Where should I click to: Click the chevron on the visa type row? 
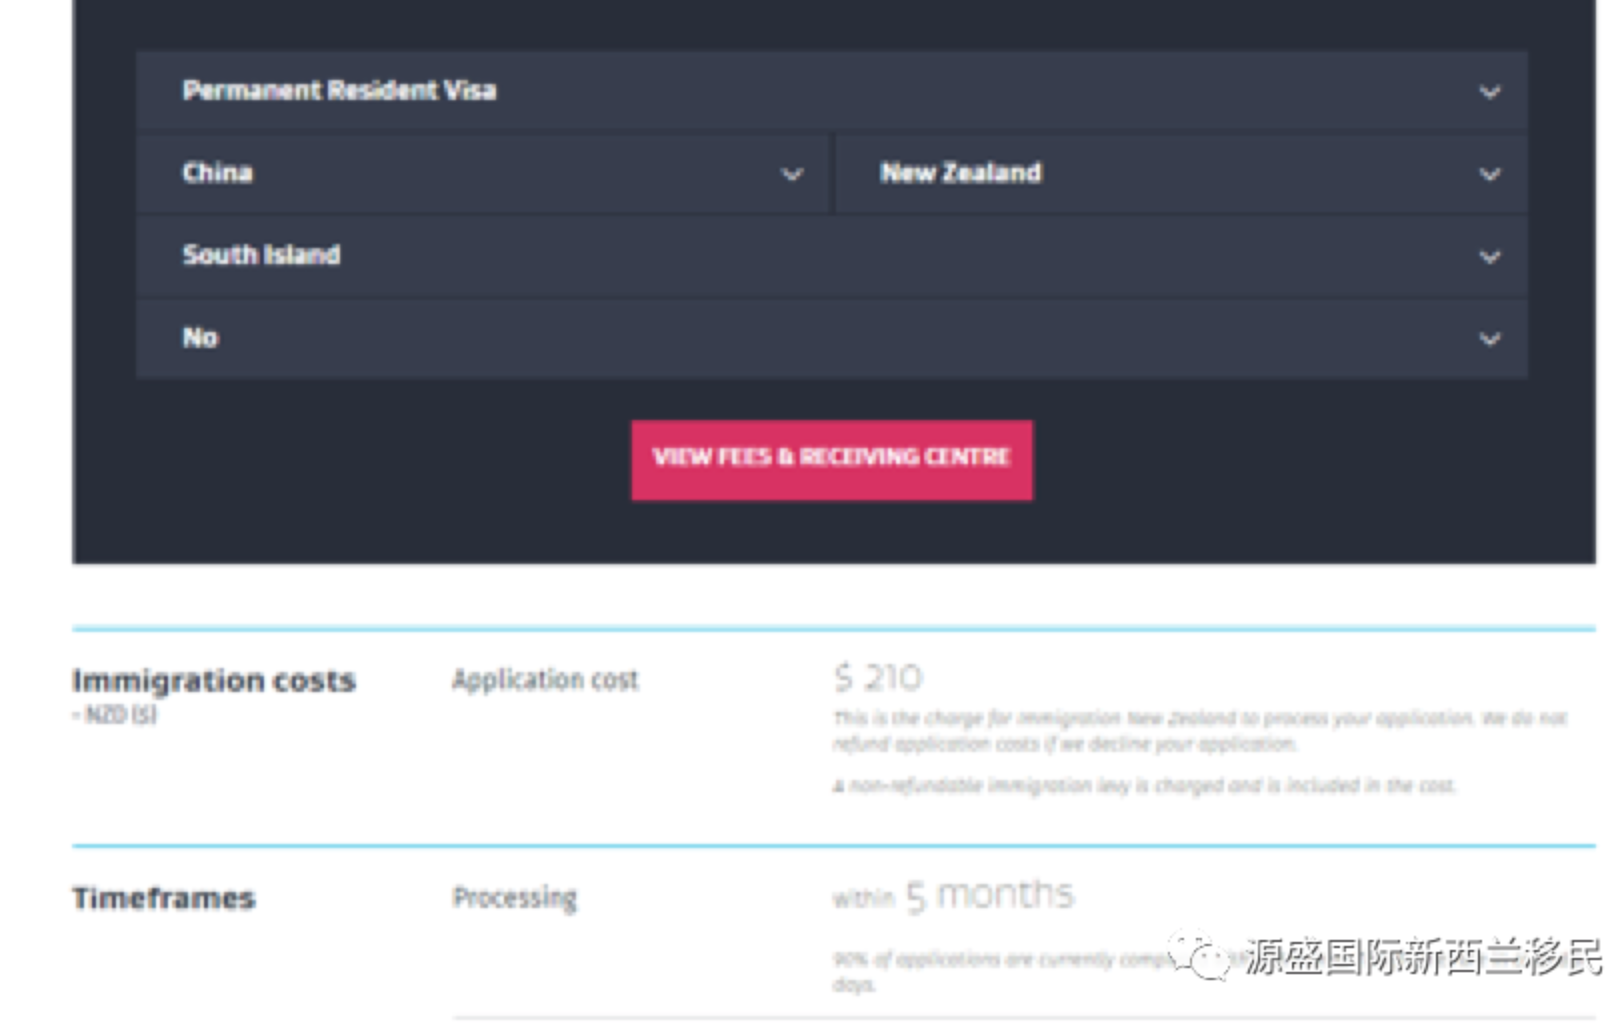[1489, 93]
